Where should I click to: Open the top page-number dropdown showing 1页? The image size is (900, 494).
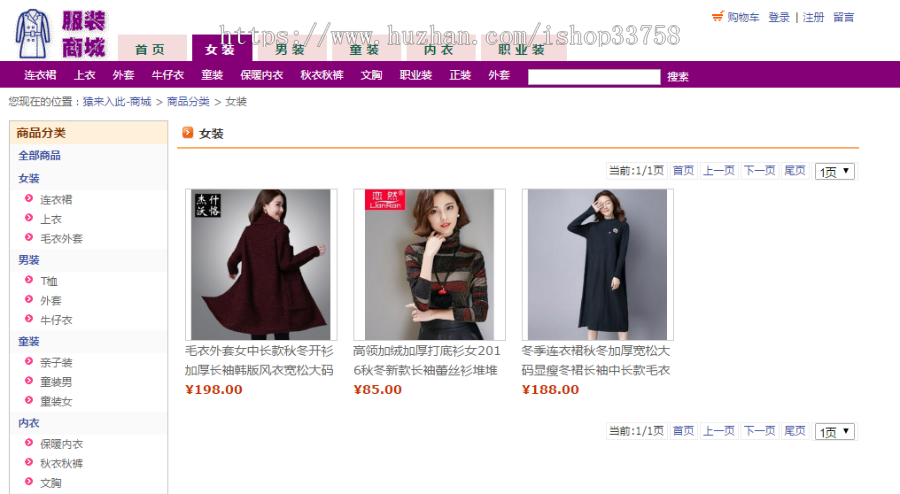pyautogui.click(x=835, y=172)
